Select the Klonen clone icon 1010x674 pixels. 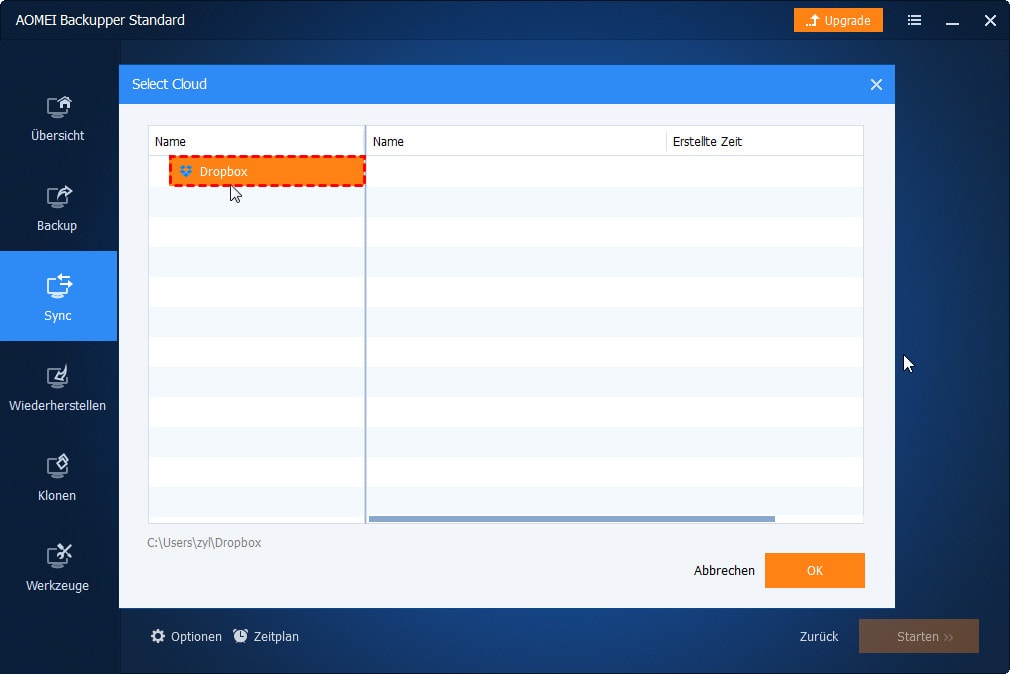pyautogui.click(x=58, y=466)
